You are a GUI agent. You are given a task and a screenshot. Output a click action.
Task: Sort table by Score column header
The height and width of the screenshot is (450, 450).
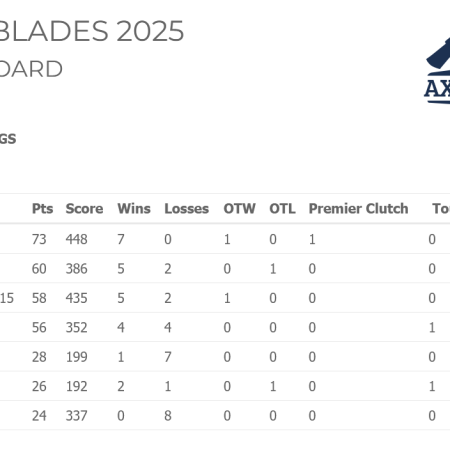click(x=84, y=209)
